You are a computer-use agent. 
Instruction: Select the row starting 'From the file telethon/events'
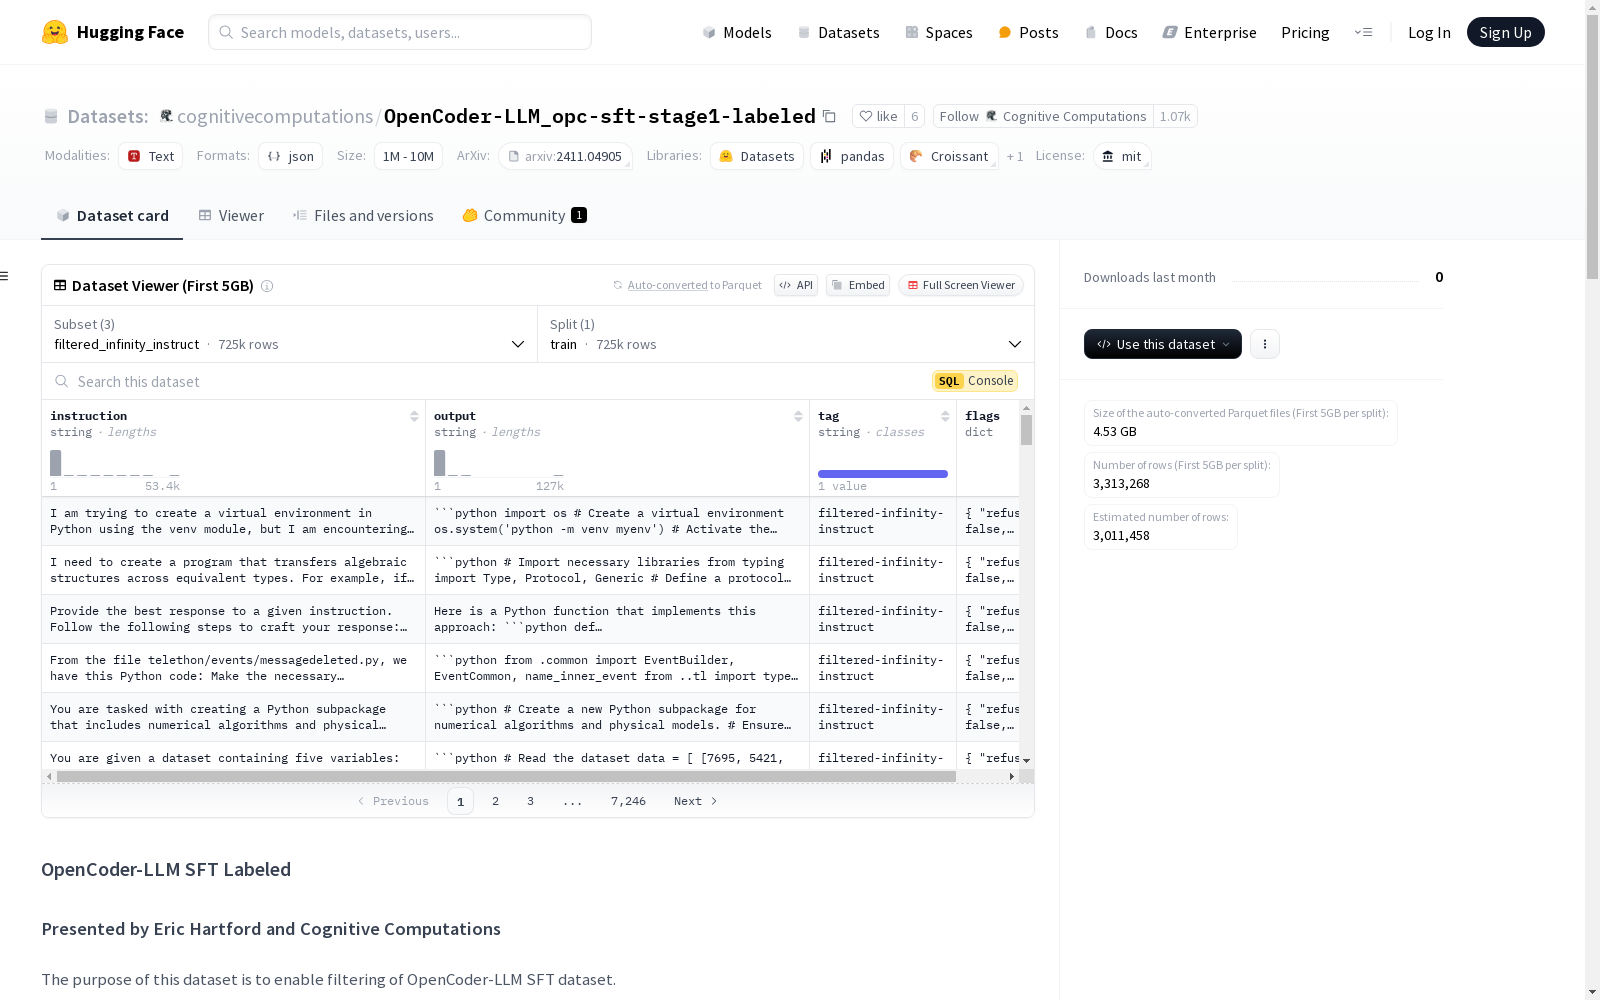coord(530,668)
